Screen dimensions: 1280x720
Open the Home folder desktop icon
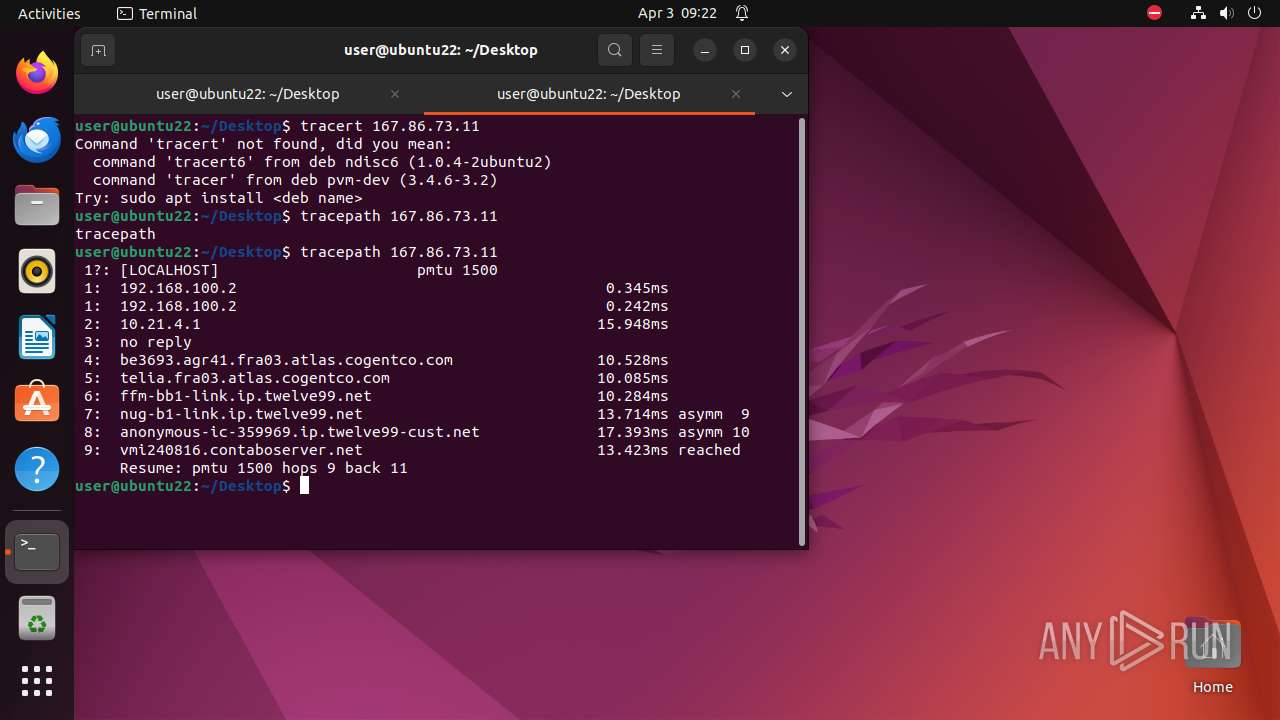point(1212,655)
